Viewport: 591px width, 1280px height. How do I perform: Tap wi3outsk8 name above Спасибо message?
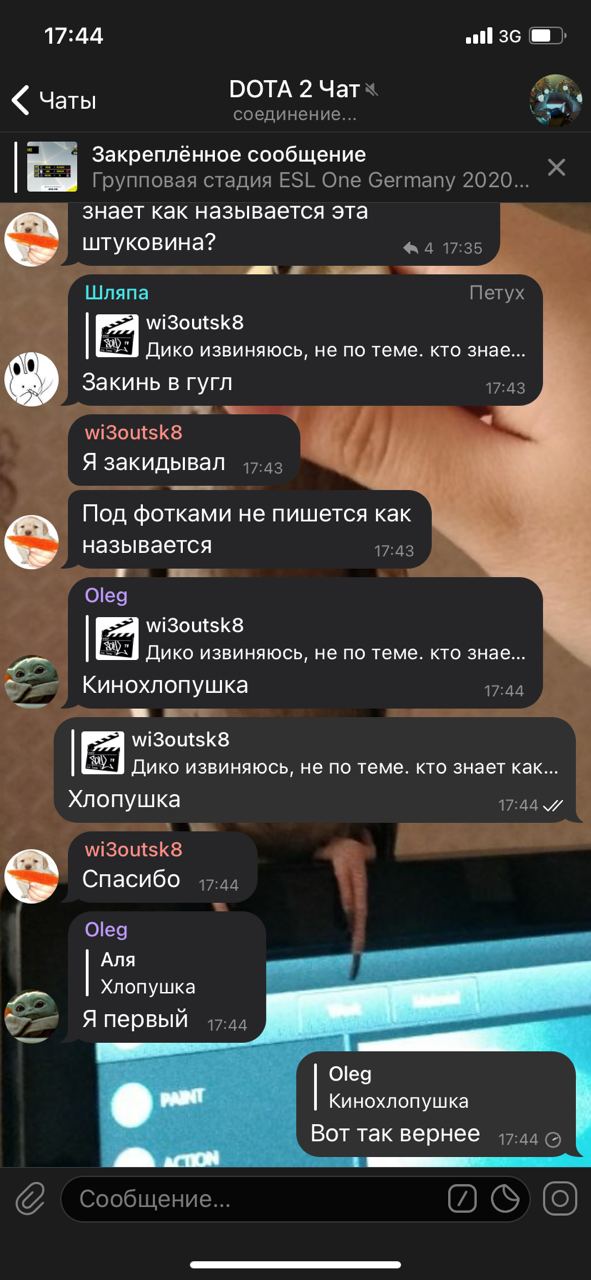pyautogui.click(x=133, y=850)
